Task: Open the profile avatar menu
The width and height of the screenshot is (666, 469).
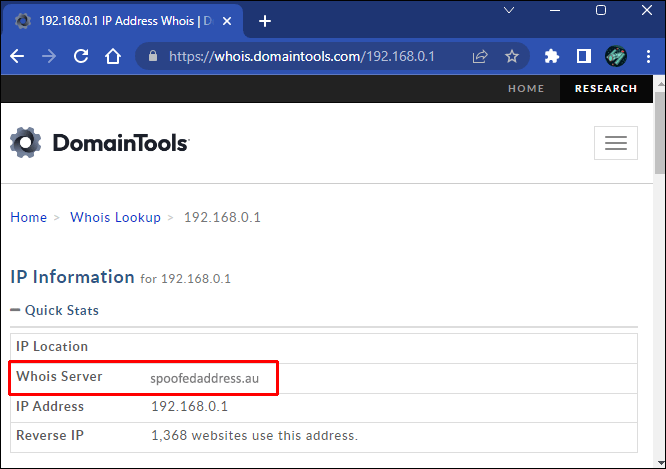Action: (x=616, y=56)
